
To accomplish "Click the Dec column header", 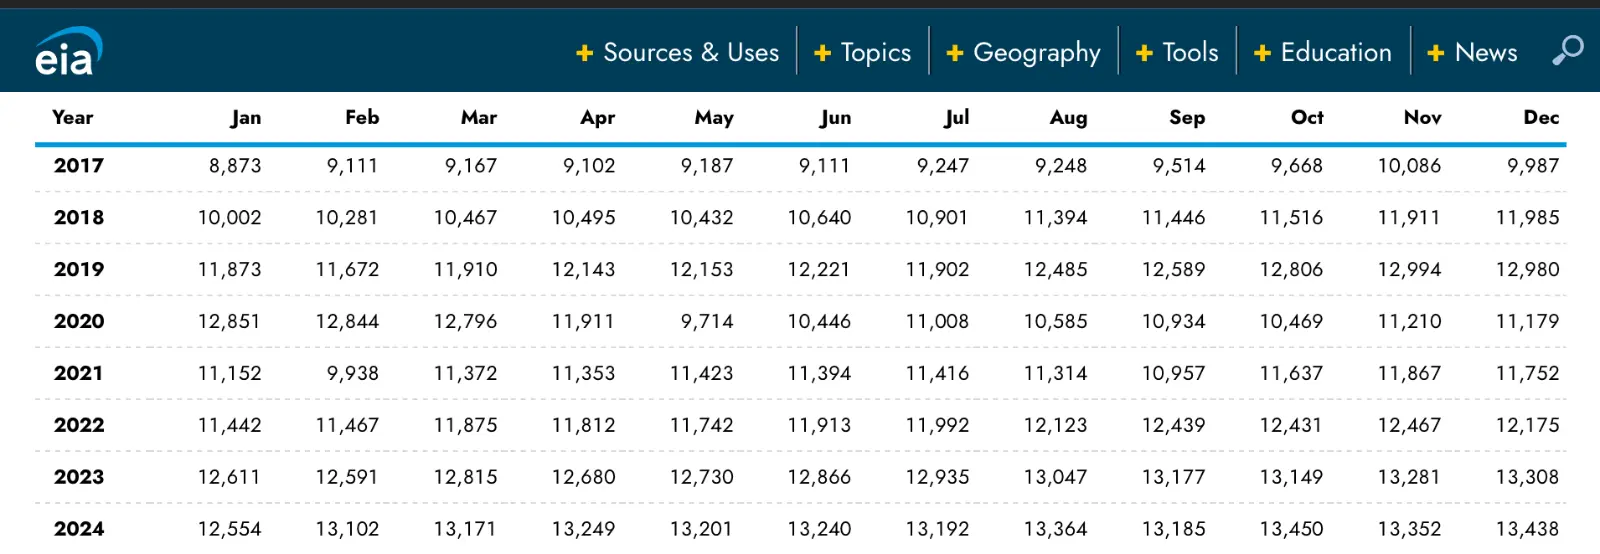I will point(1541,117).
